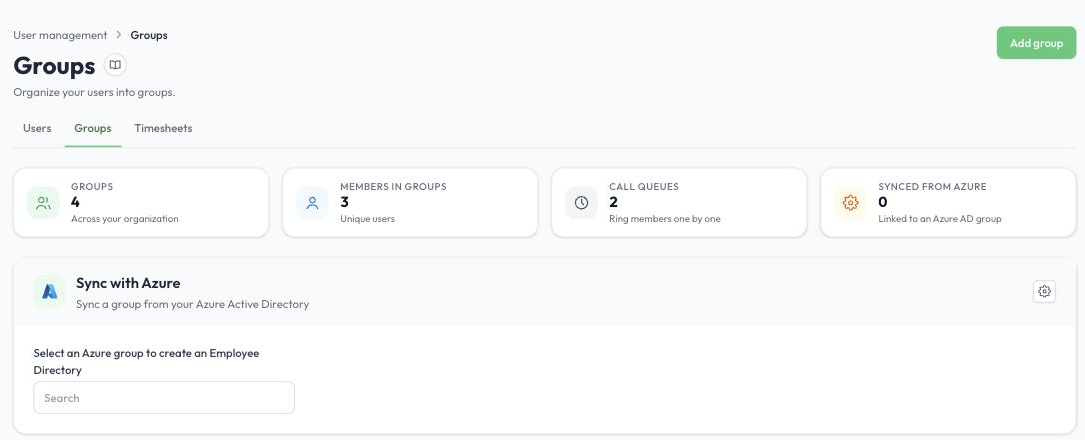Click the call queues count value 2
1085x440 pixels.
pyautogui.click(x=614, y=202)
